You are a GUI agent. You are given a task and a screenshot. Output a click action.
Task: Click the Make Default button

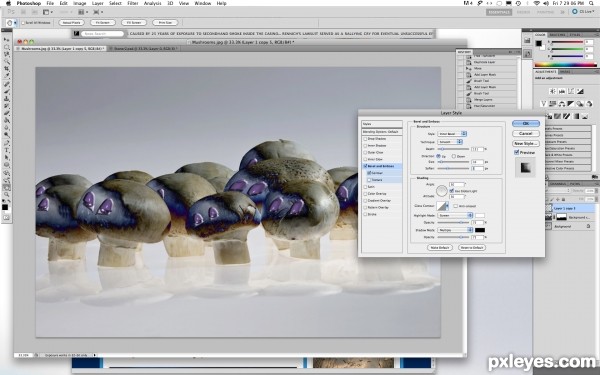440,248
